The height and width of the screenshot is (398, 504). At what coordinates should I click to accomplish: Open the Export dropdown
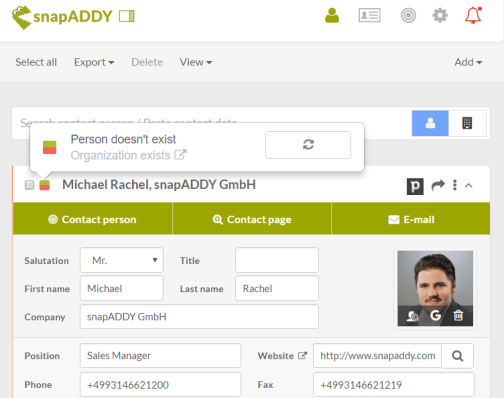pos(94,62)
